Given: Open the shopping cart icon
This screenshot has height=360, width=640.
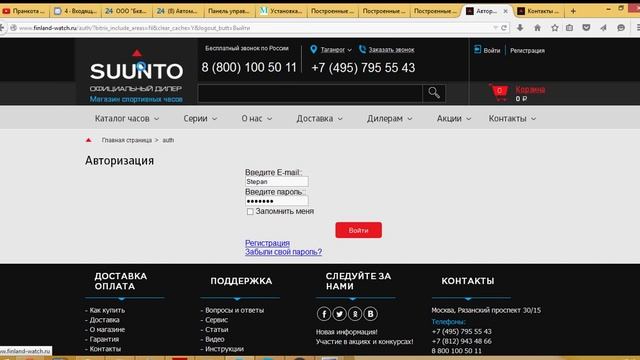Looking at the screenshot, I should [x=499, y=92].
